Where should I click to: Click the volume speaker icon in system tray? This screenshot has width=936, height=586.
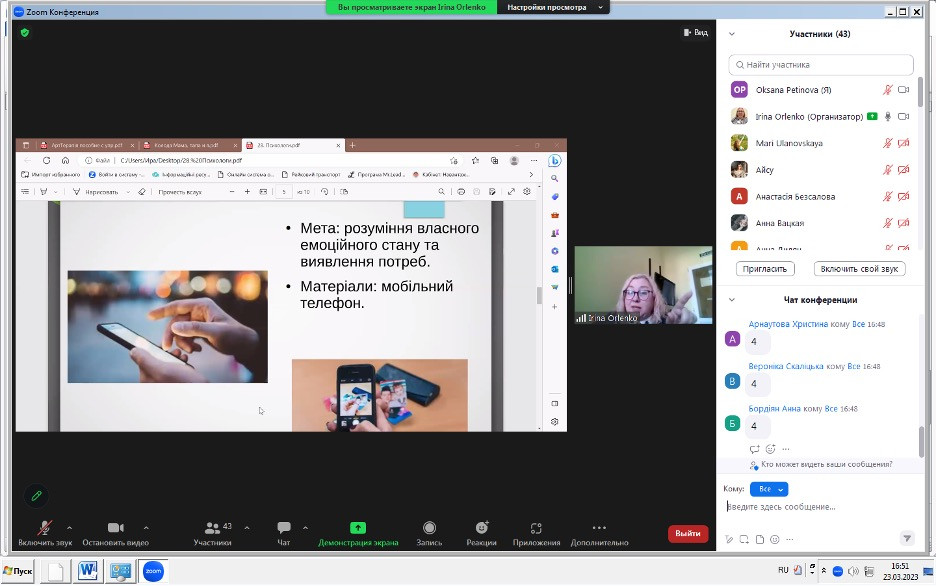click(x=854, y=571)
